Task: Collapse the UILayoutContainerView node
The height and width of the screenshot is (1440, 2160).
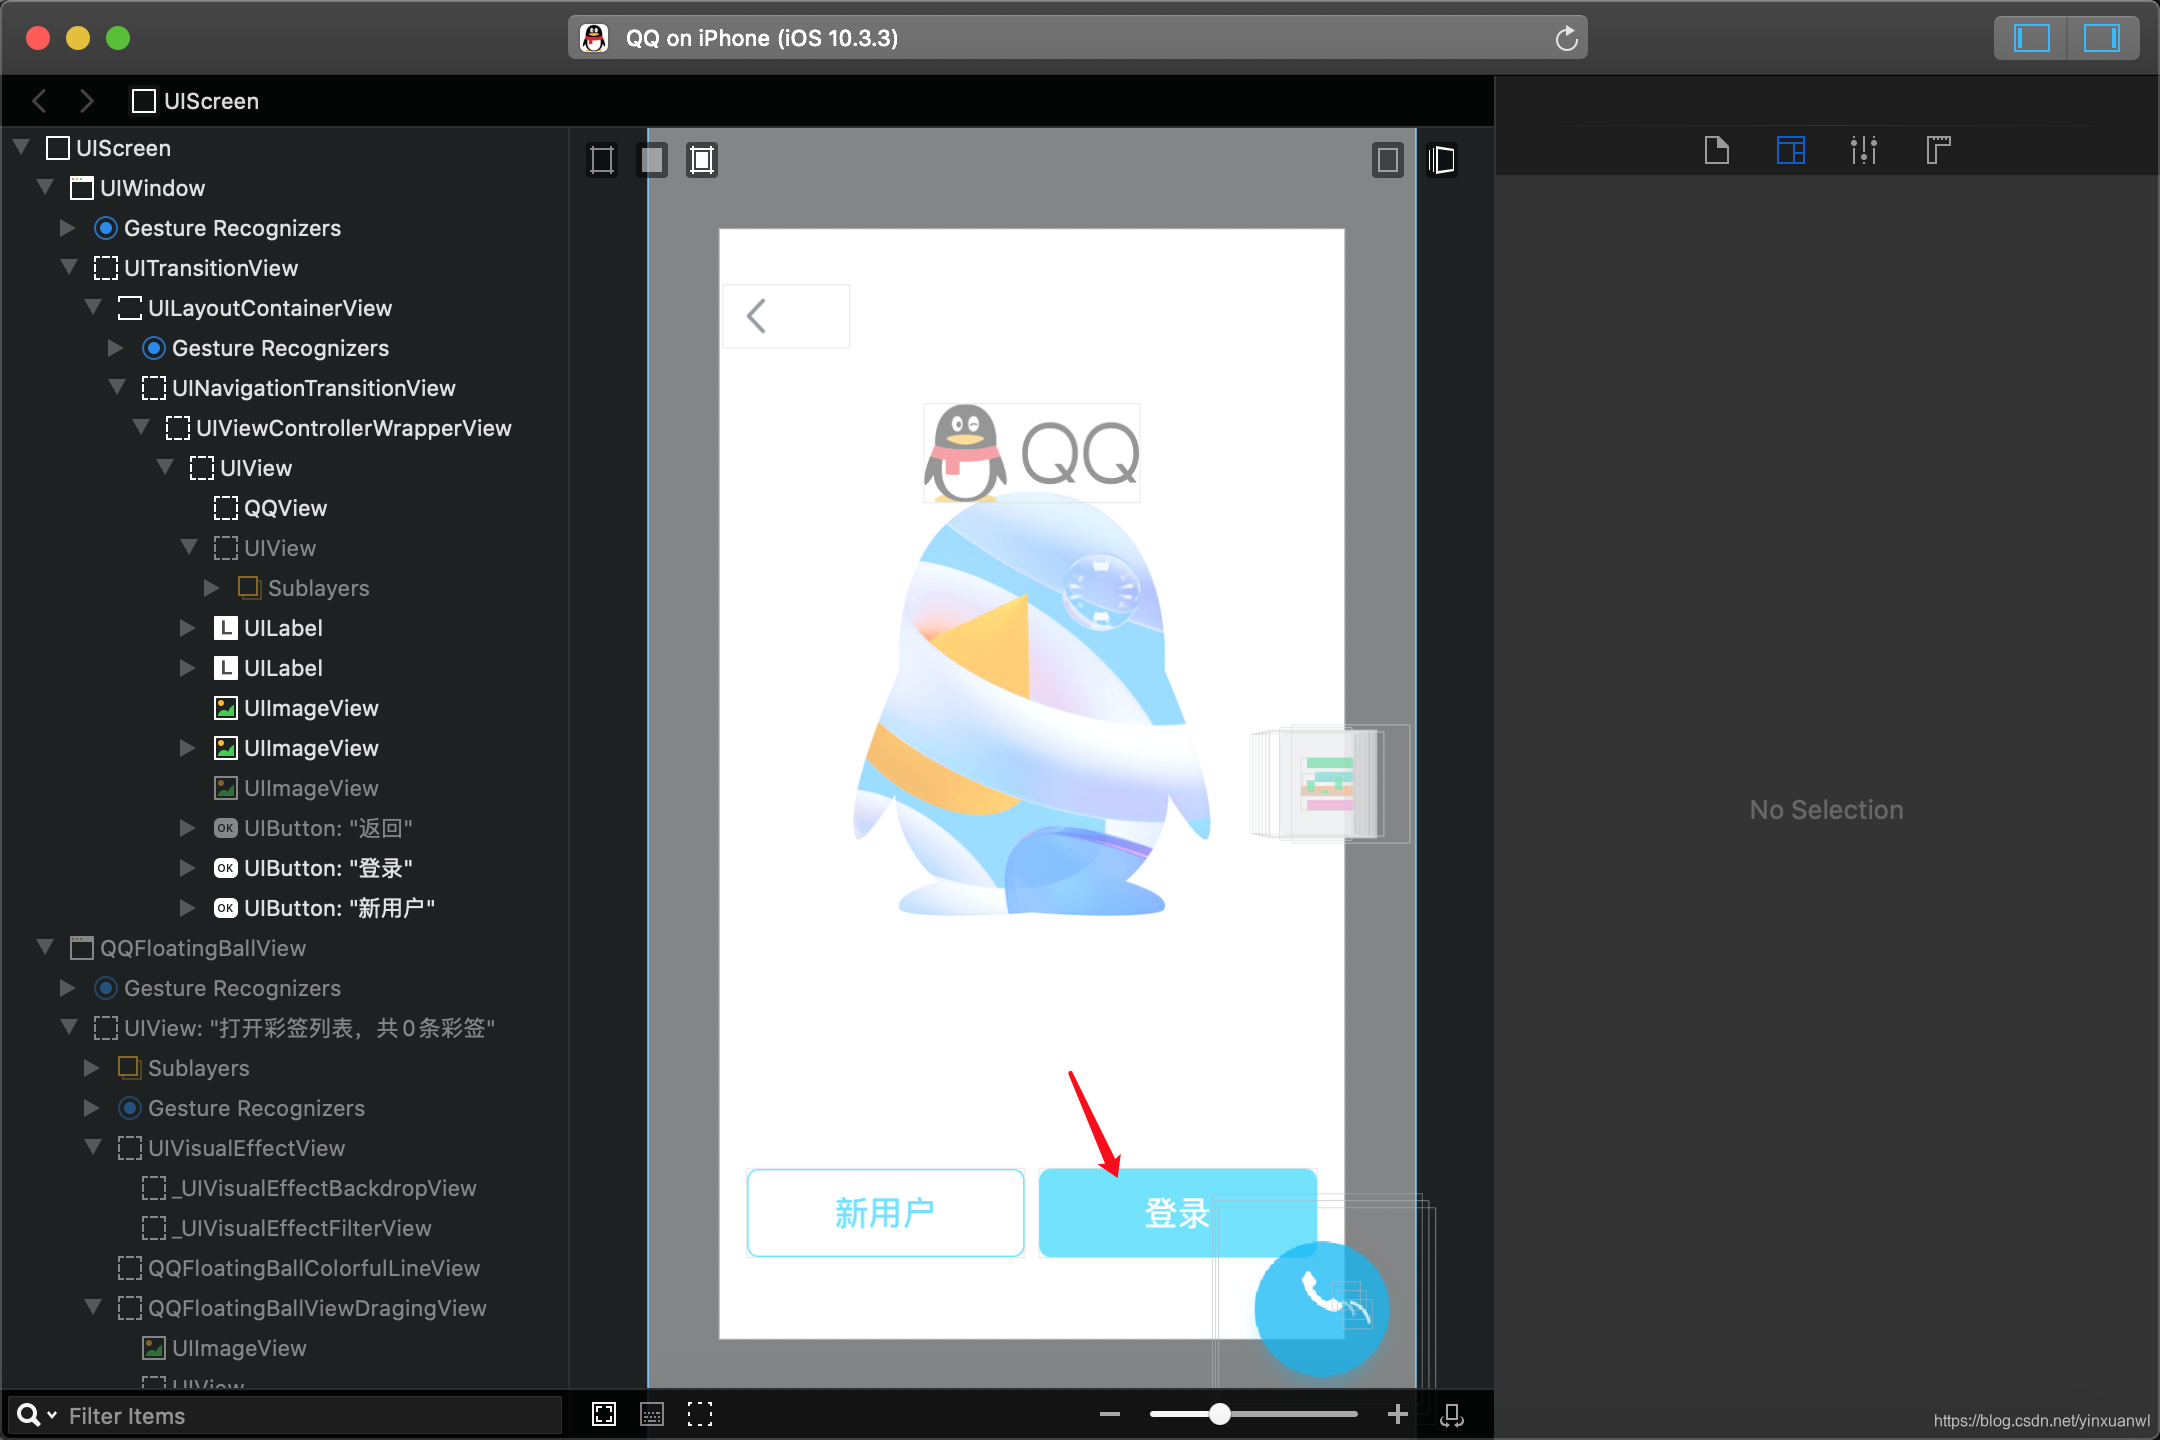Action: pos(93,308)
